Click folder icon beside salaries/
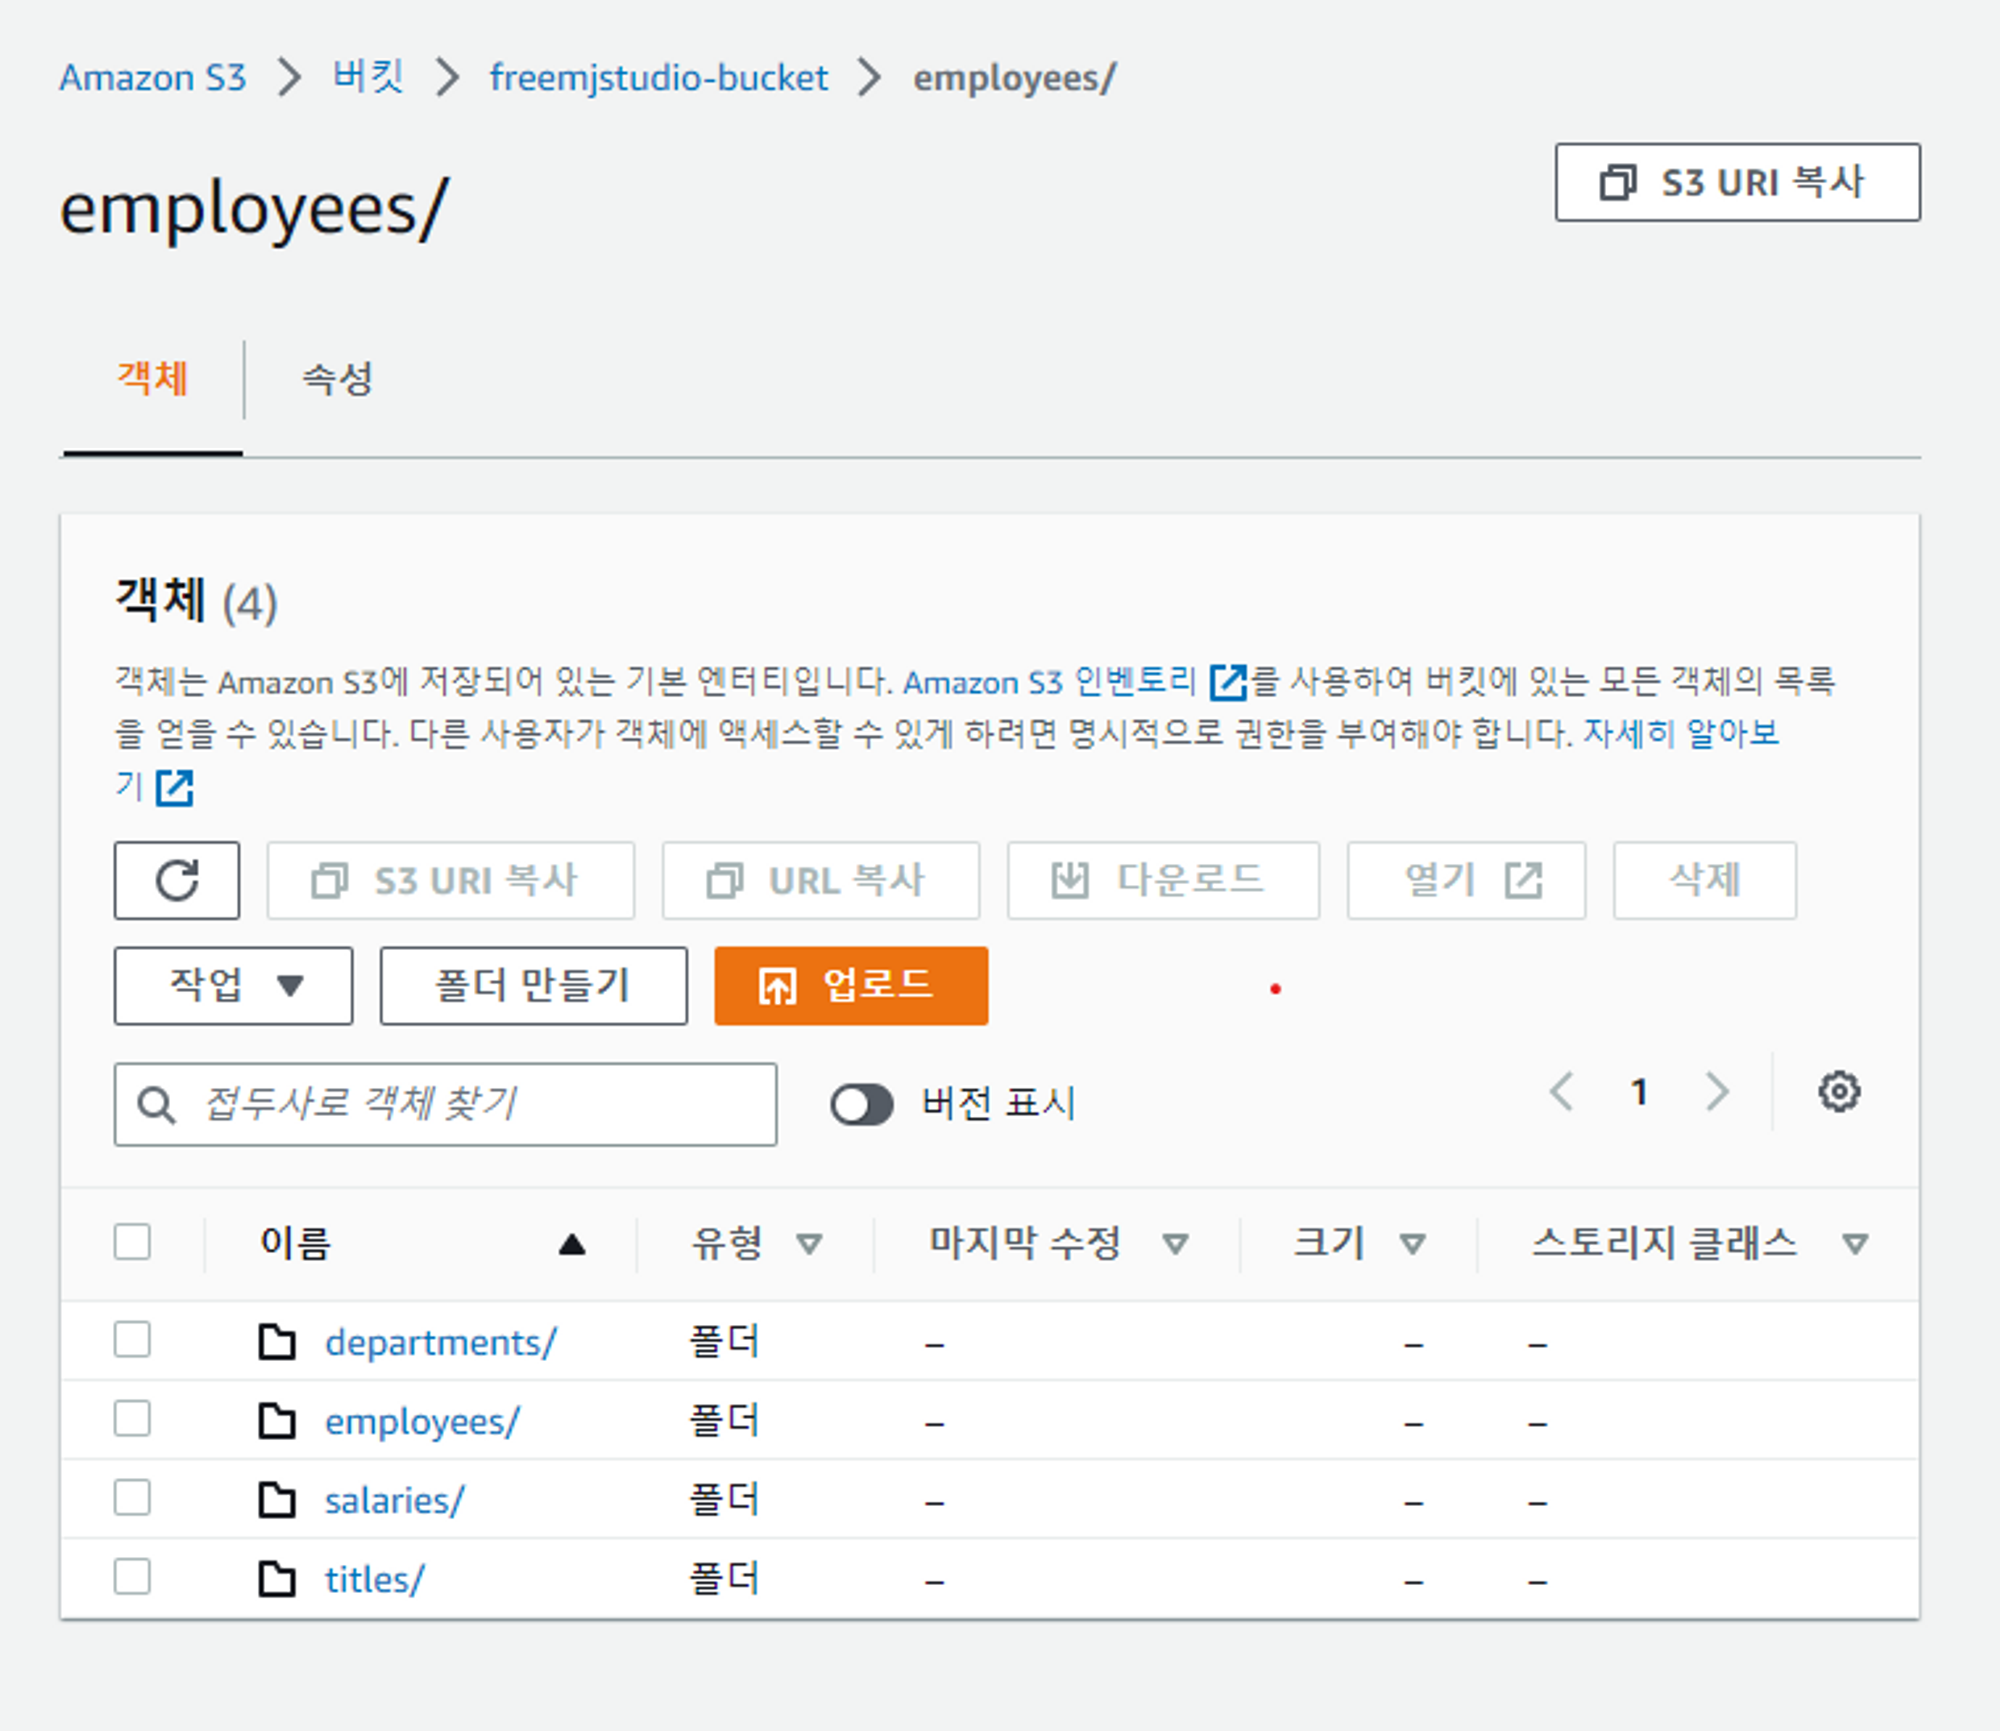 tap(277, 1500)
